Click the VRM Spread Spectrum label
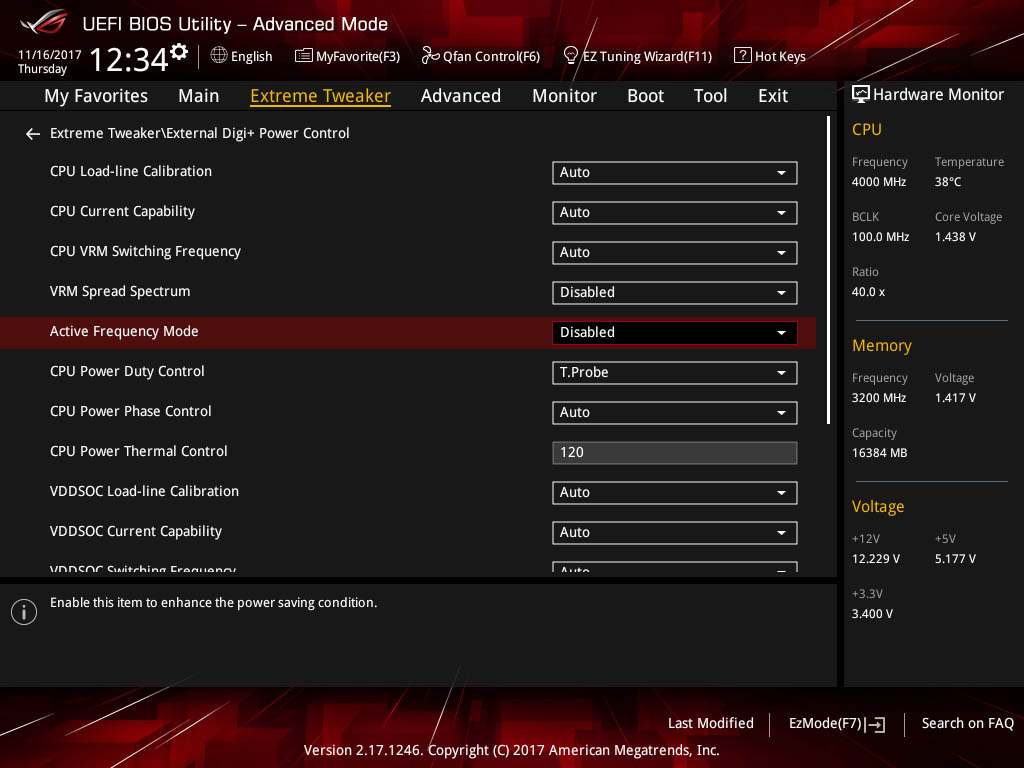The height and width of the screenshot is (768, 1024). click(120, 291)
